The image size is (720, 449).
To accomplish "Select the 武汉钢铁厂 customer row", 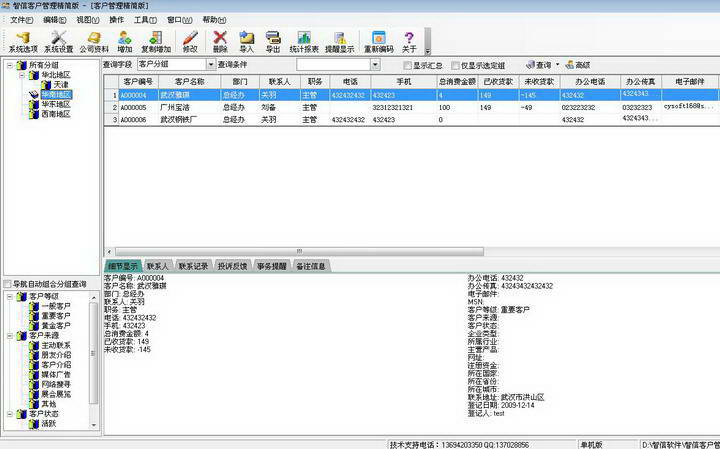I will [x=411, y=119].
